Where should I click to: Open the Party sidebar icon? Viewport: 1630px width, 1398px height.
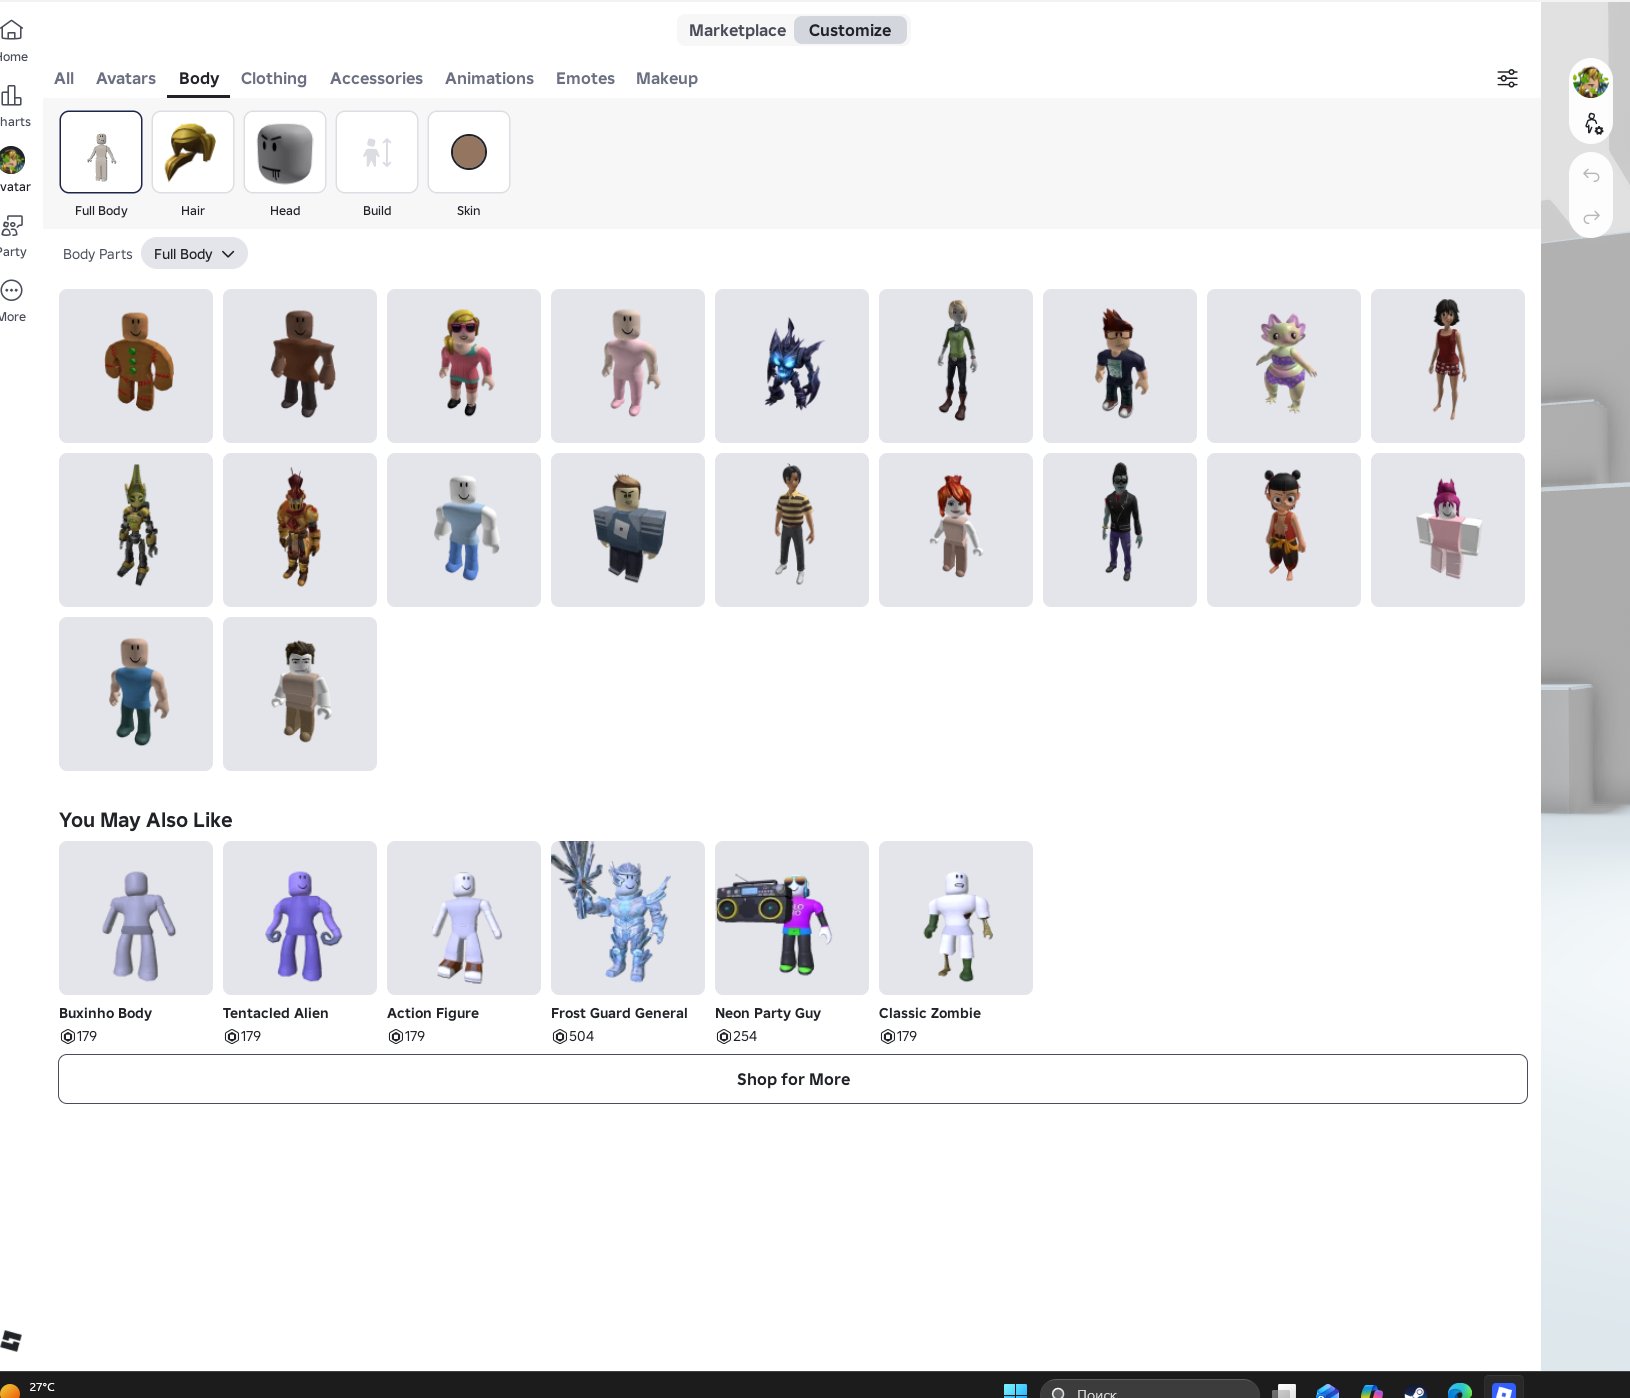[x=12, y=225]
